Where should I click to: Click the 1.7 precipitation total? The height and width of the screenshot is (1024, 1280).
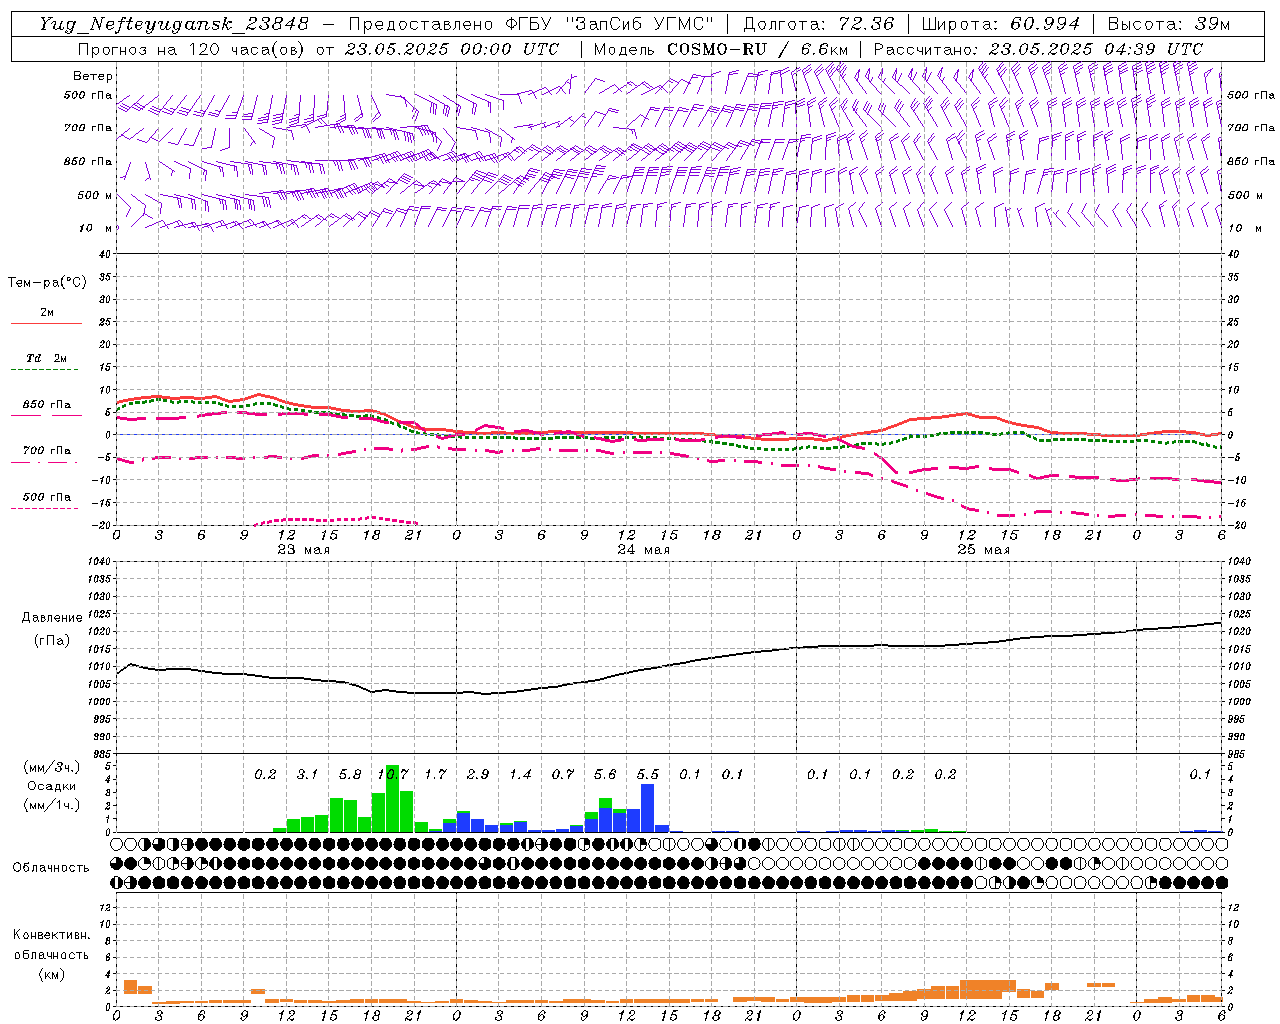[x=435, y=774]
